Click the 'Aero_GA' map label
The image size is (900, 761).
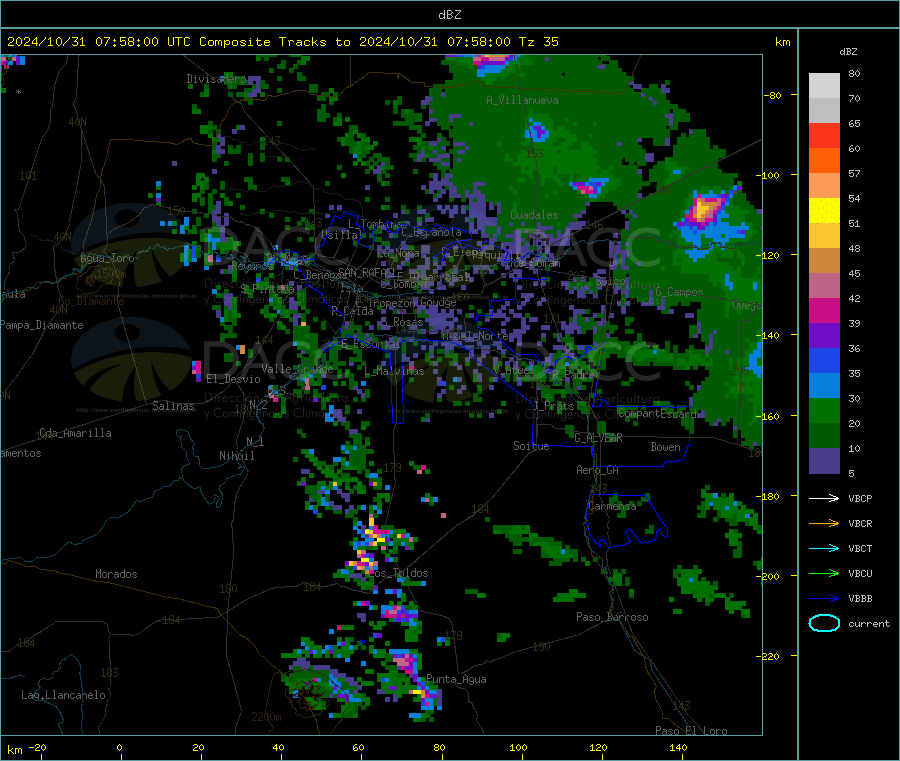(598, 470)
